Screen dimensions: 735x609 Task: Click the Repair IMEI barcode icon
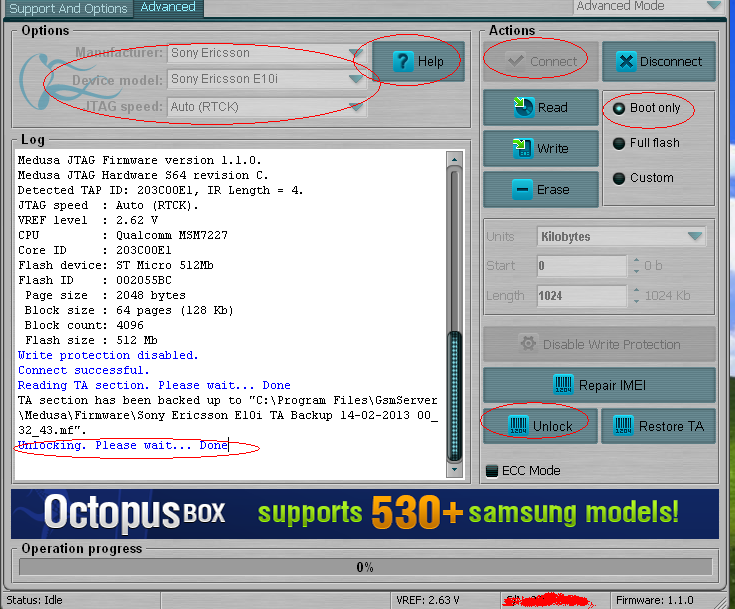(563, 385)
